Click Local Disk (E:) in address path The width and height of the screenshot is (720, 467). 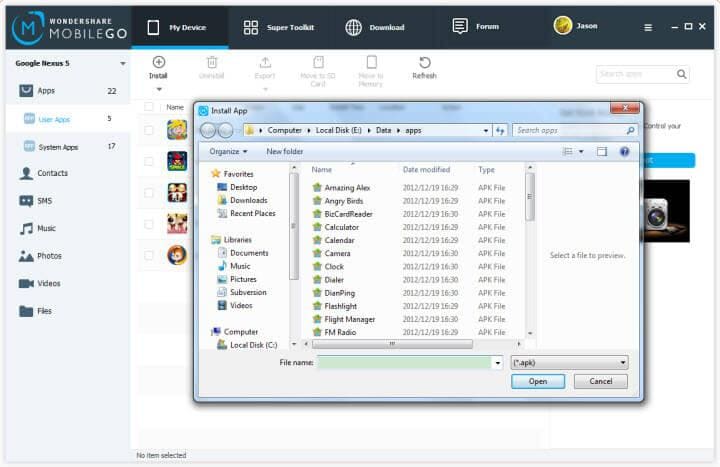coord(339,131)
